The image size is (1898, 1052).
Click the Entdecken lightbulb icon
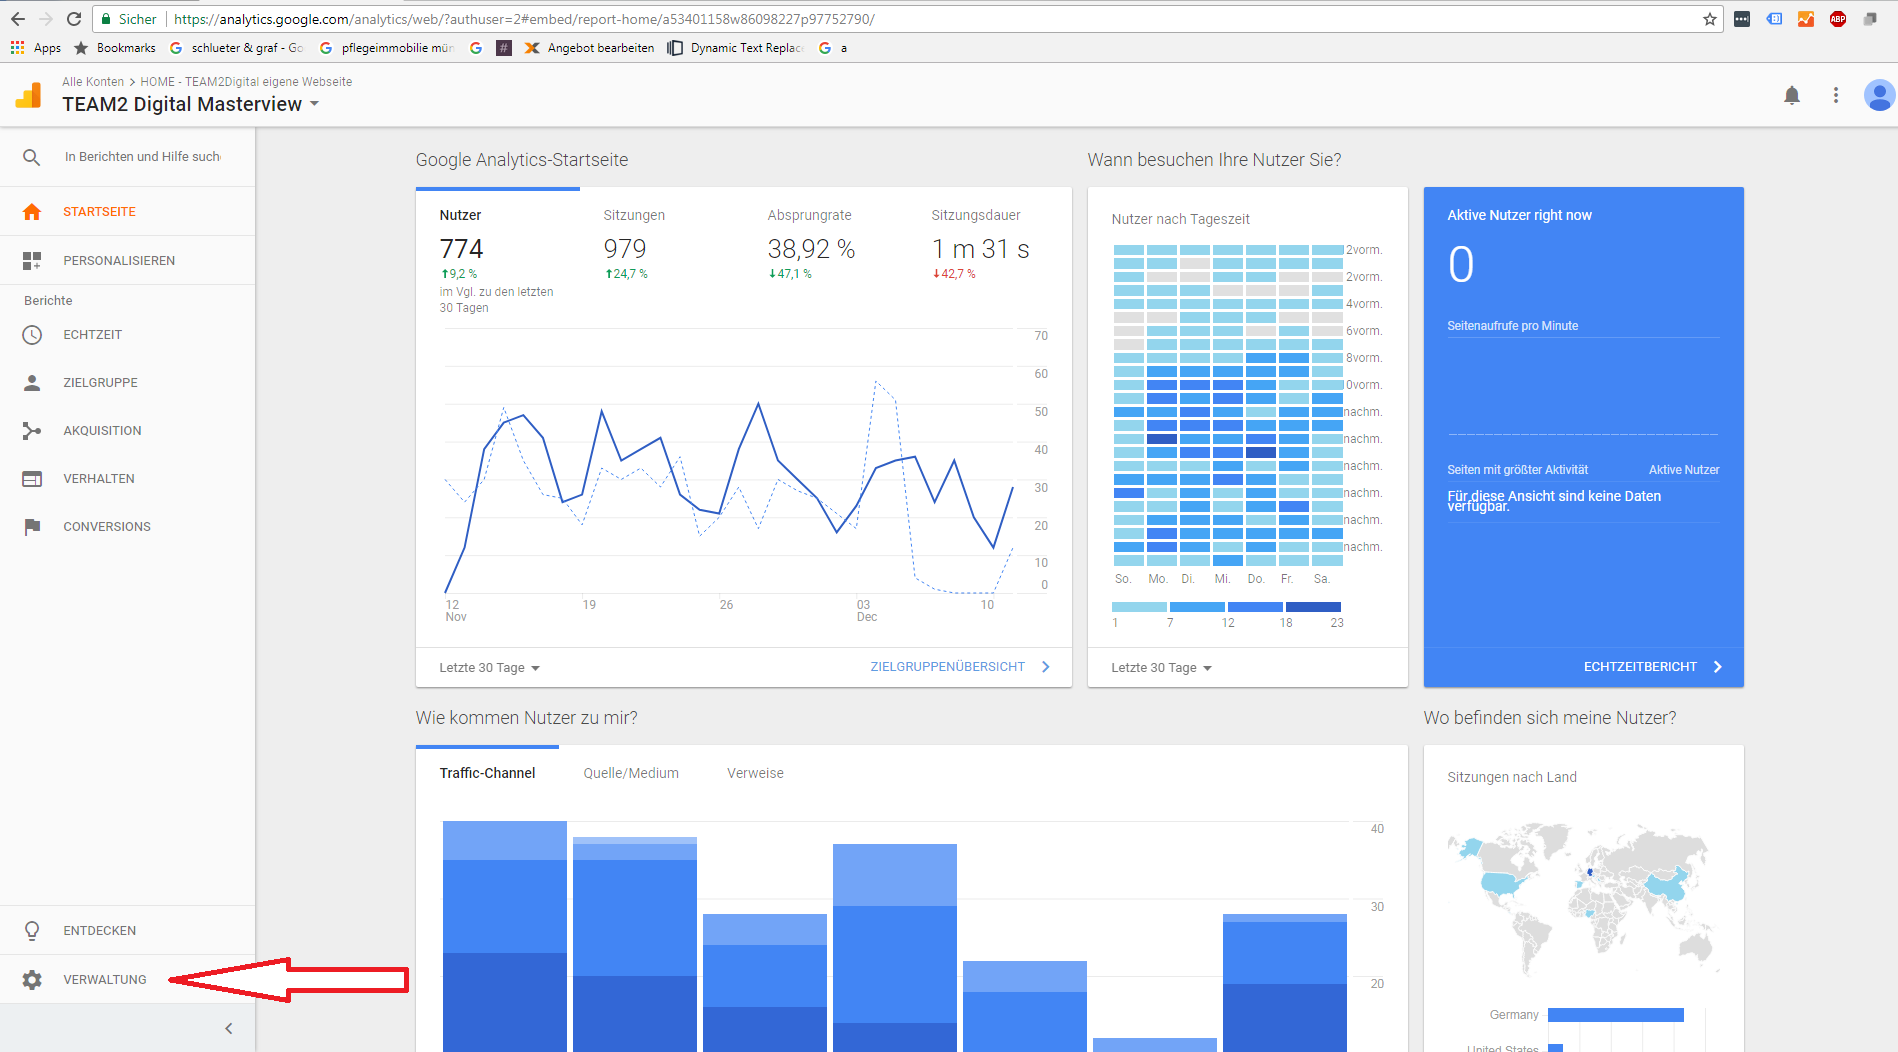33,930
